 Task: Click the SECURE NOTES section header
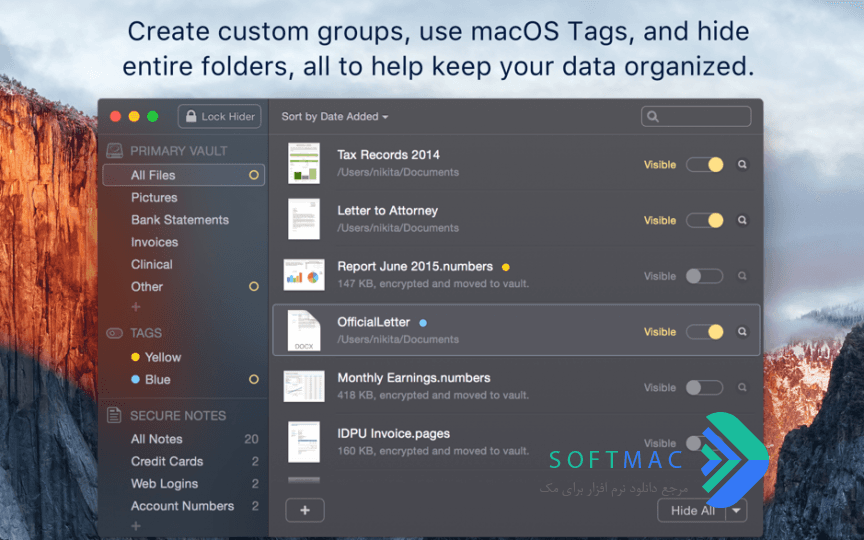click(x=178, y=415)
